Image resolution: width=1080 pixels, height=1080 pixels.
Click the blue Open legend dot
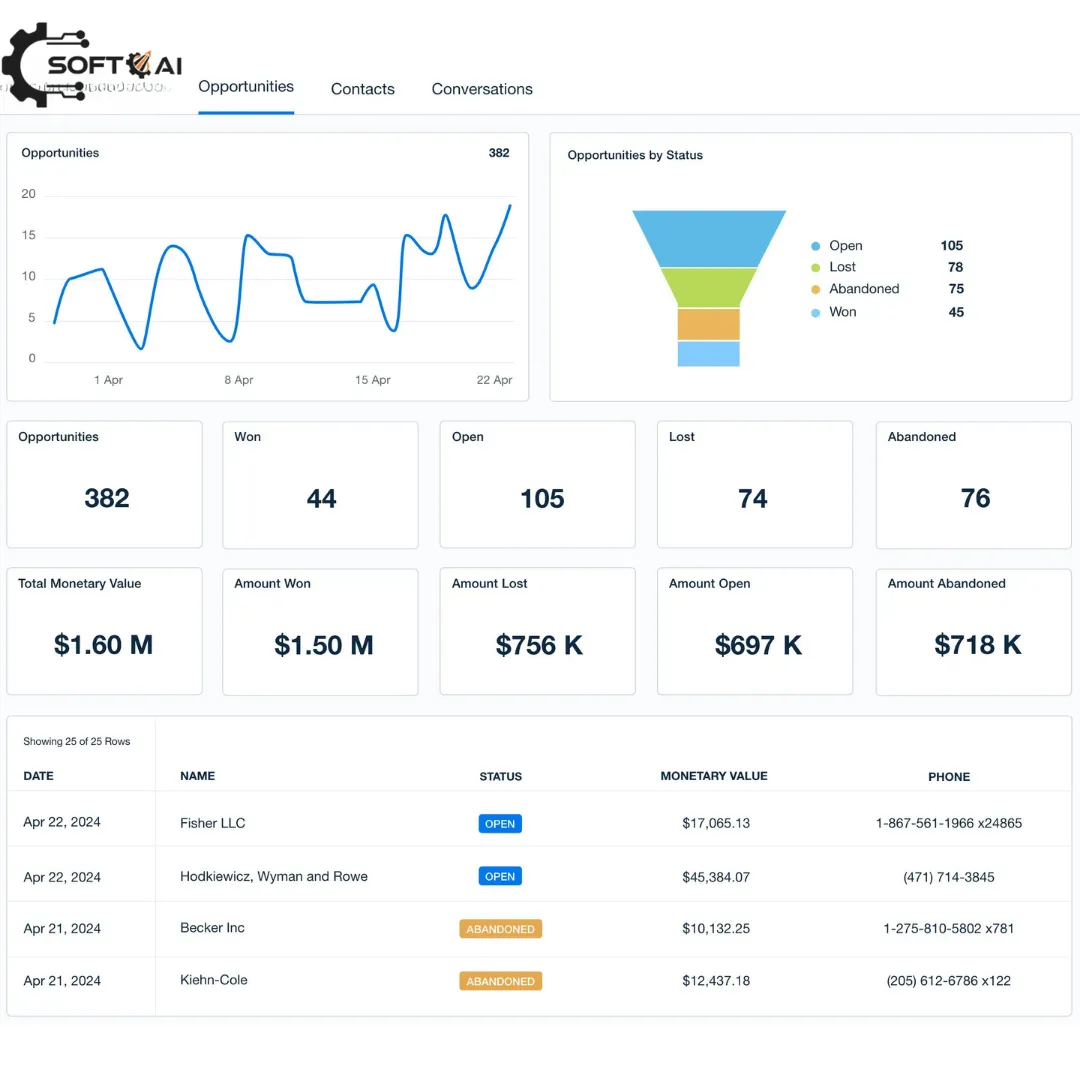(x=816, y=246)
